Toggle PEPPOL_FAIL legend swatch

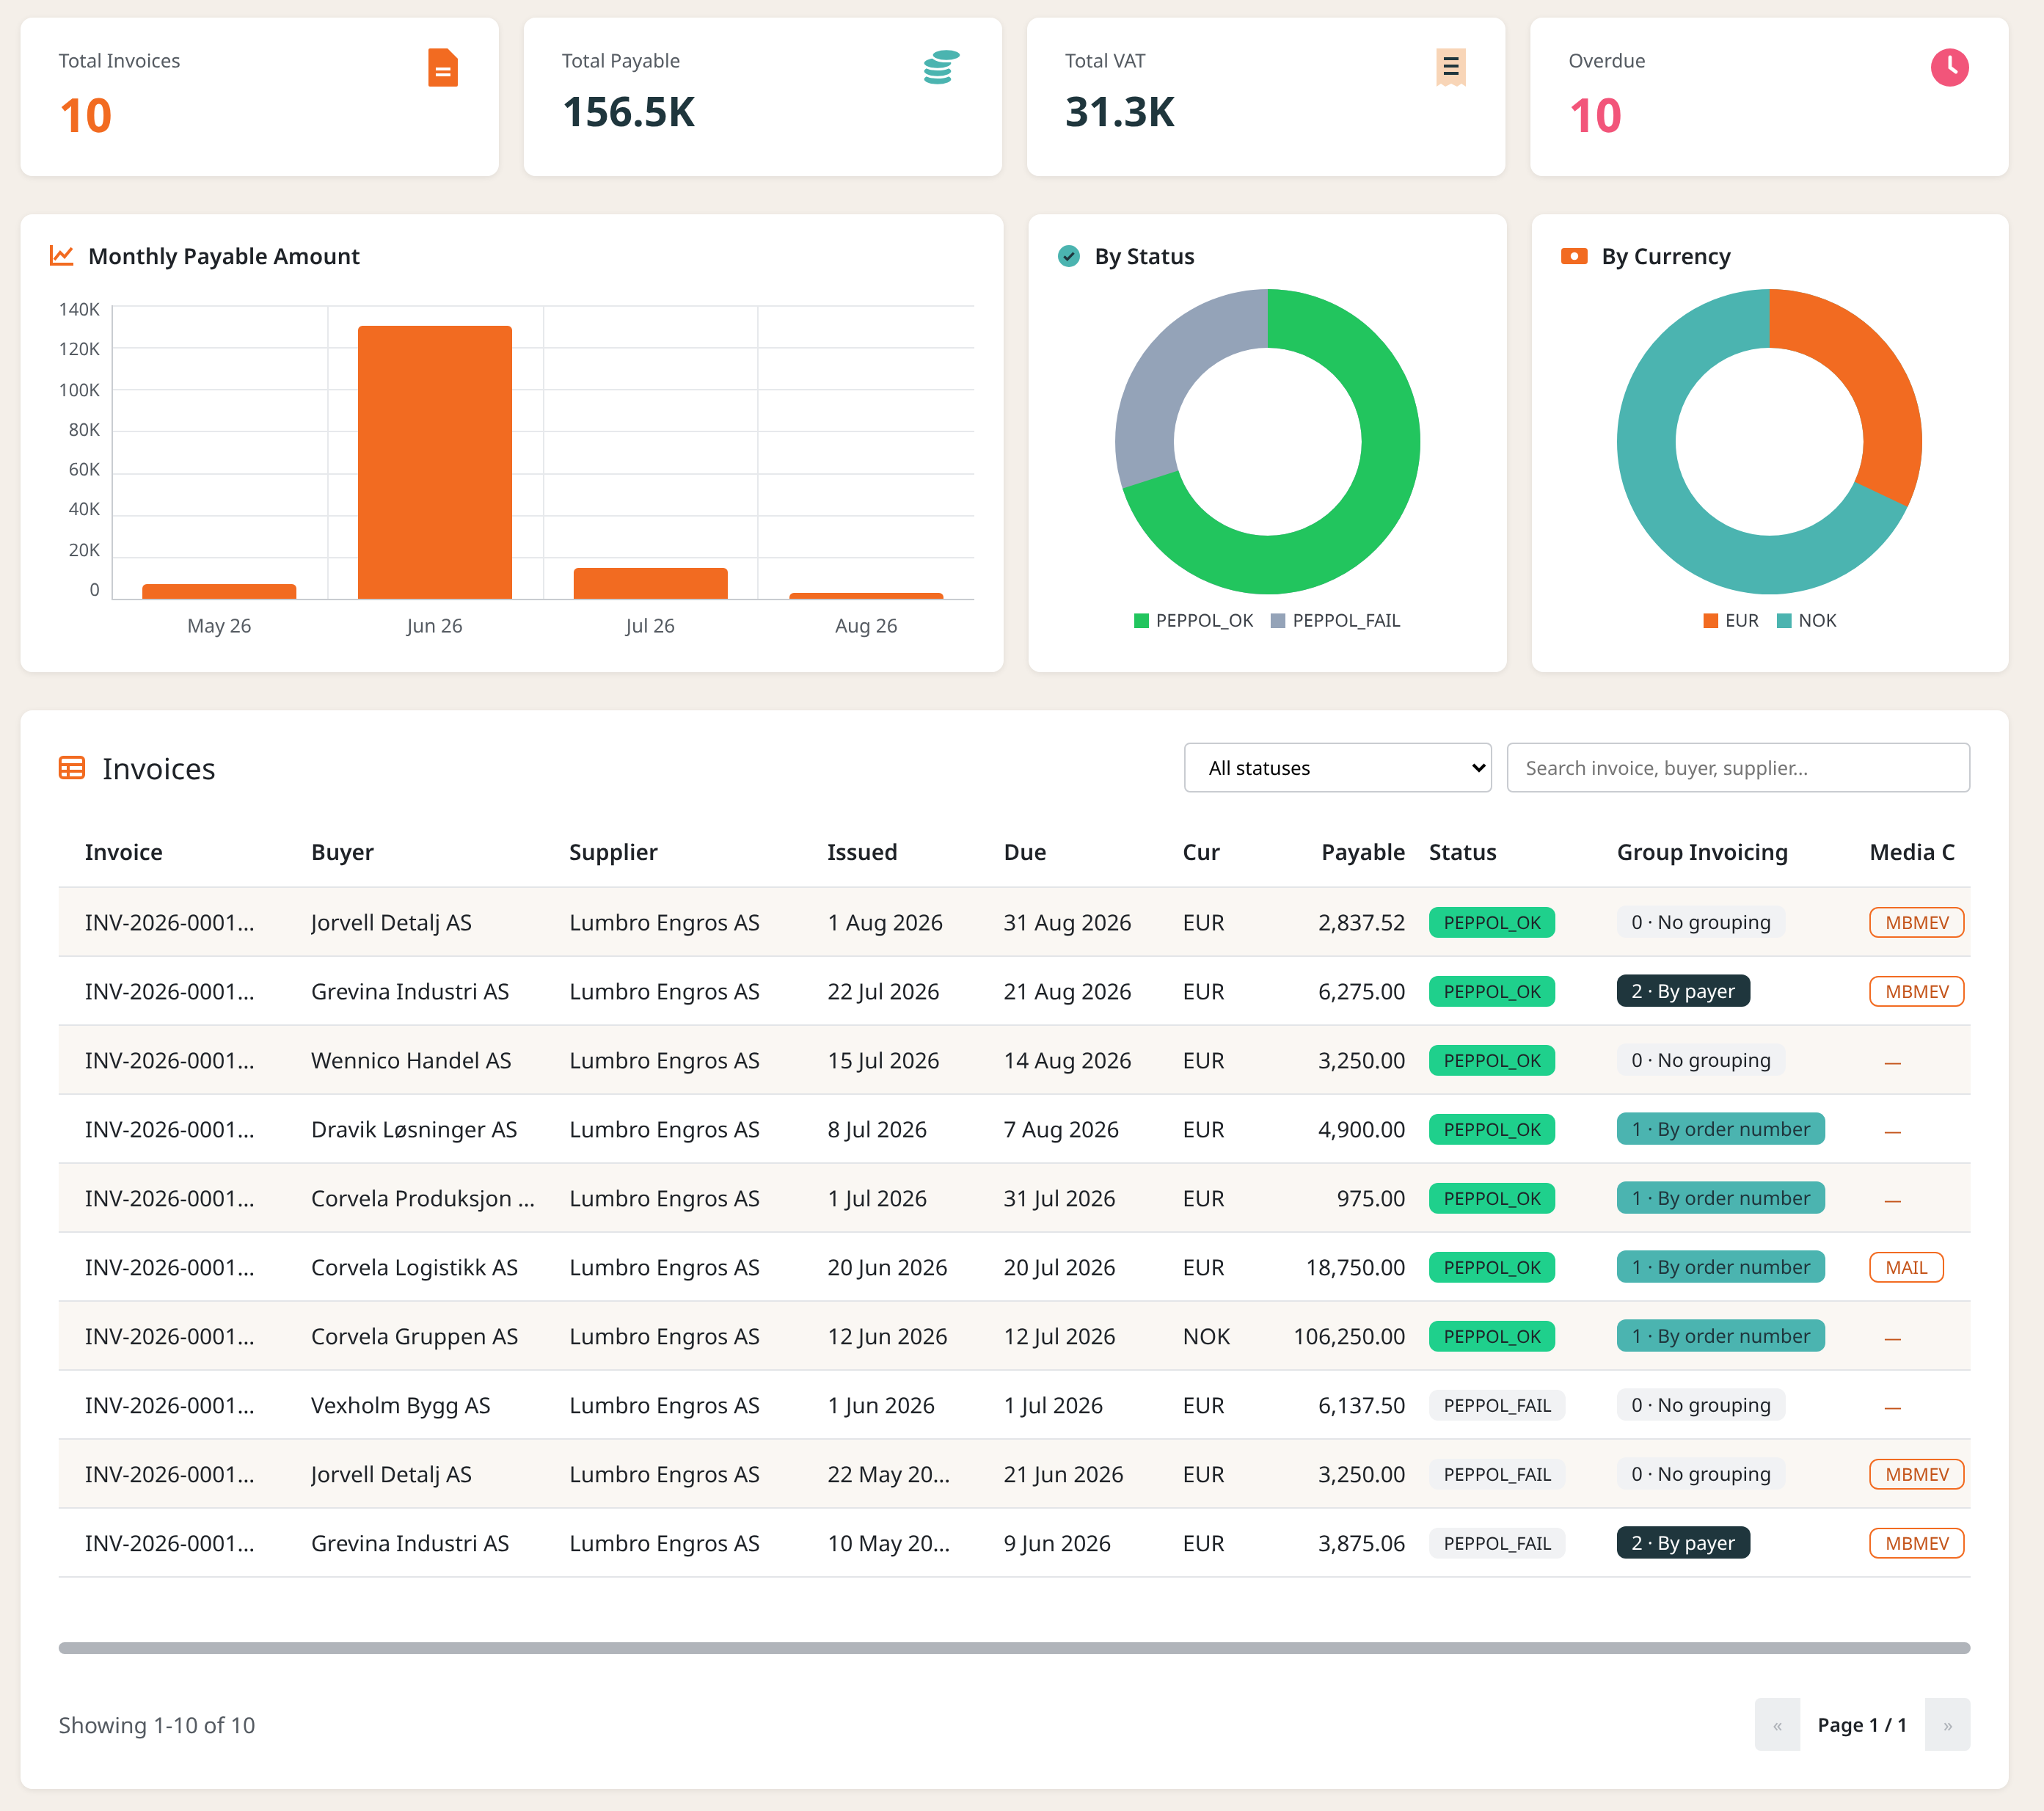pyautogui.click(x=1277, y=621)
